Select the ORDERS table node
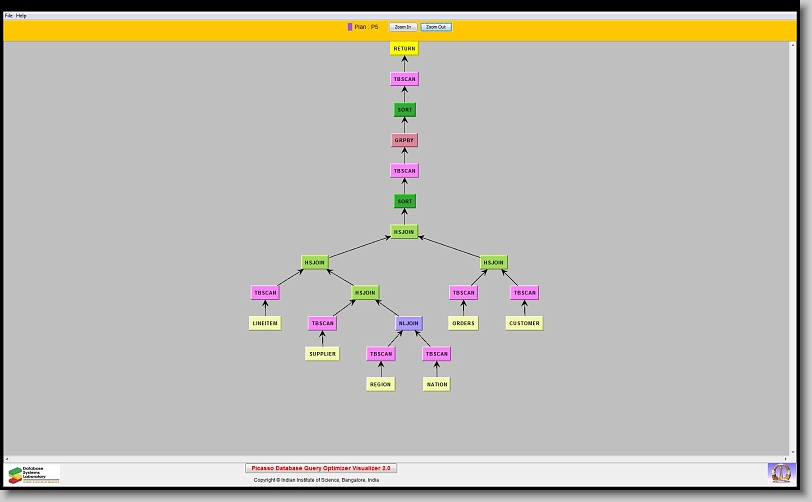This screenshot has width=812, height=502. [463, 323]
